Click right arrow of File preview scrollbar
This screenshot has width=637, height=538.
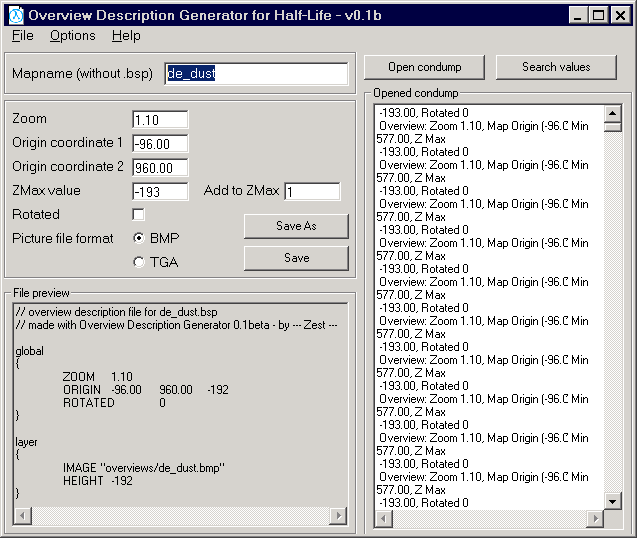click(338, 516)
